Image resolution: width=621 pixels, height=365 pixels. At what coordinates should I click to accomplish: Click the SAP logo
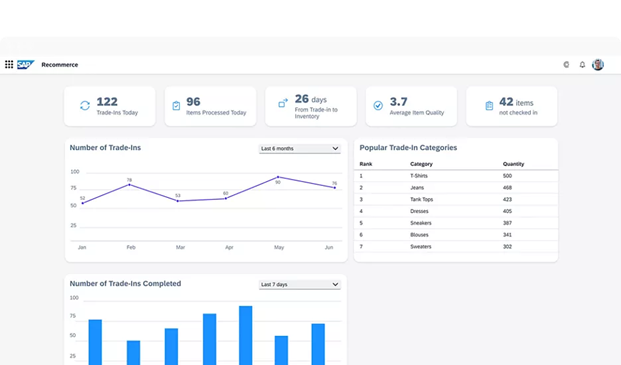[26, 65]
